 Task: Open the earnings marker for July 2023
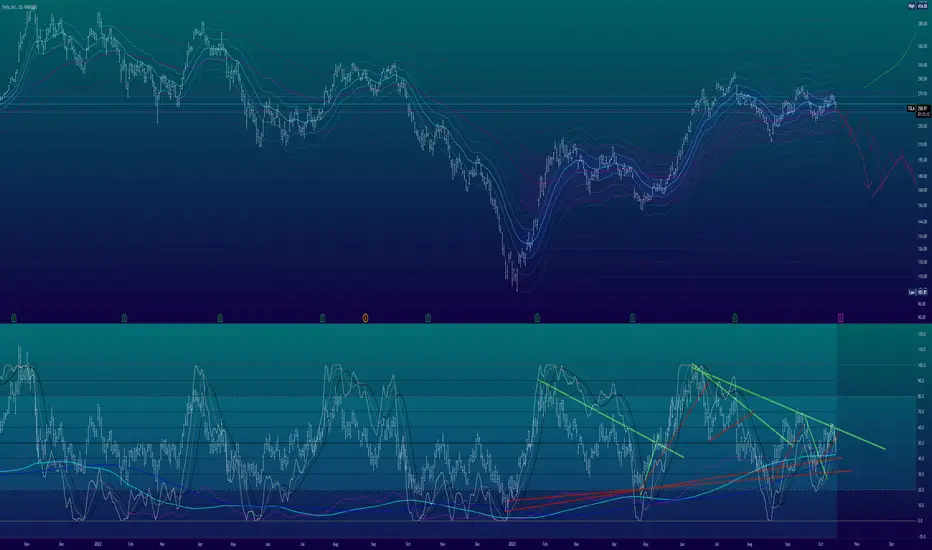(735, 318)
